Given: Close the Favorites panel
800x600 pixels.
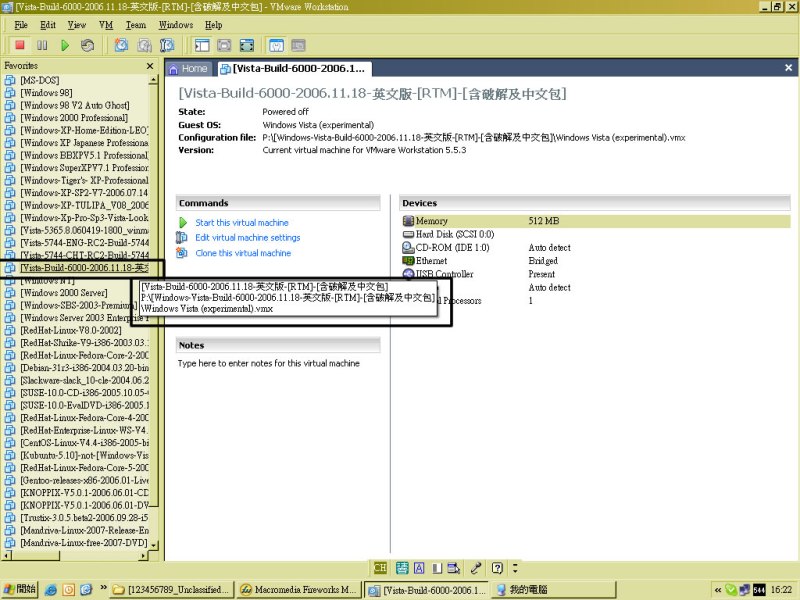Looking at the screenshot, I should (x=150, y=66).
